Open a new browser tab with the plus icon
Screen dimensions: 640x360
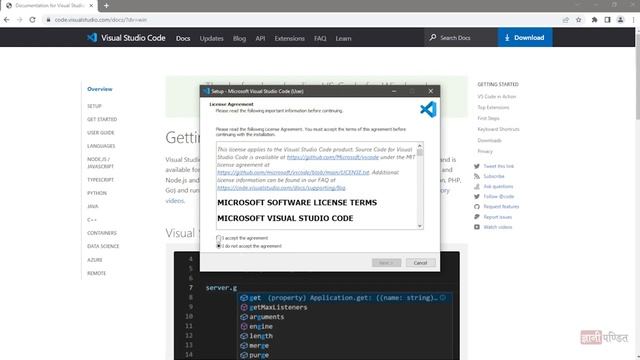coord(106,6)
